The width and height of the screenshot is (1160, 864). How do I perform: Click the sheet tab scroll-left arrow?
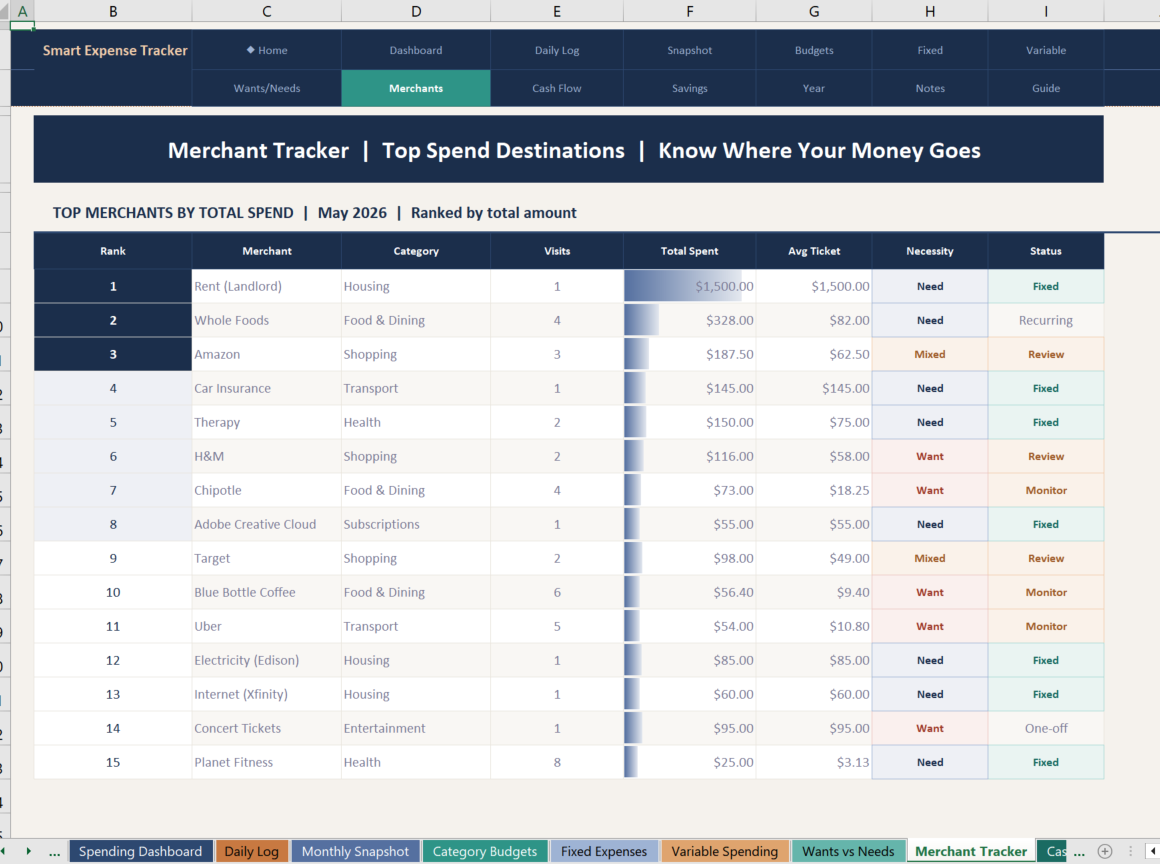point(4,851)
